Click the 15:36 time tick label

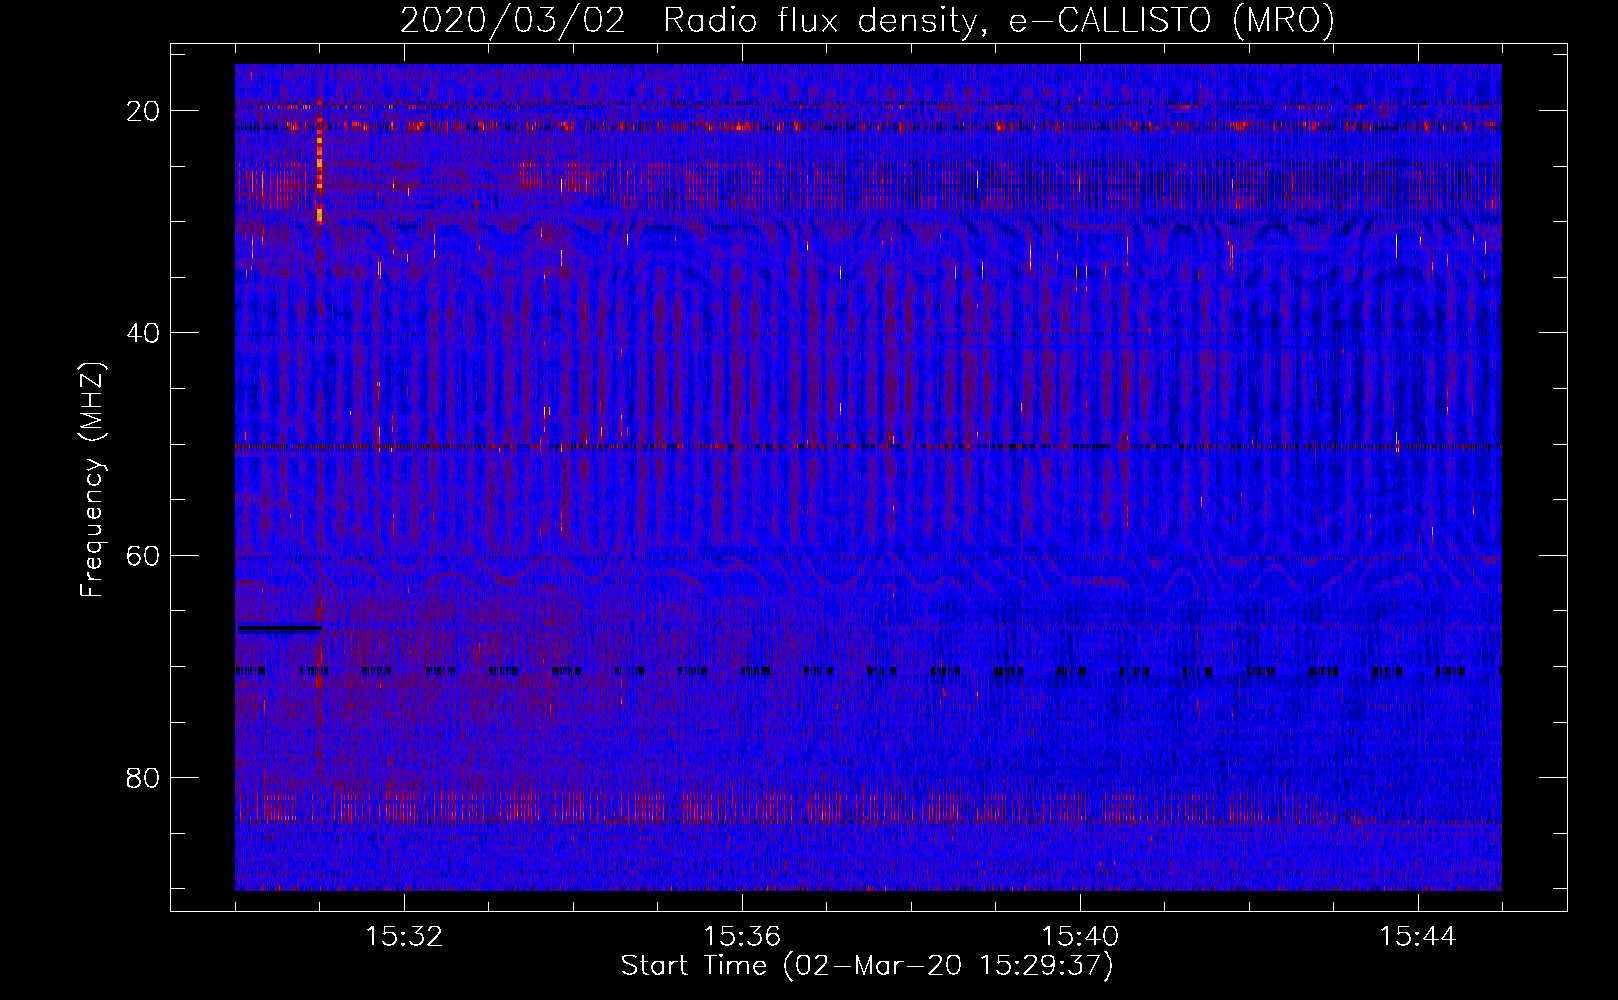point(742,937)
